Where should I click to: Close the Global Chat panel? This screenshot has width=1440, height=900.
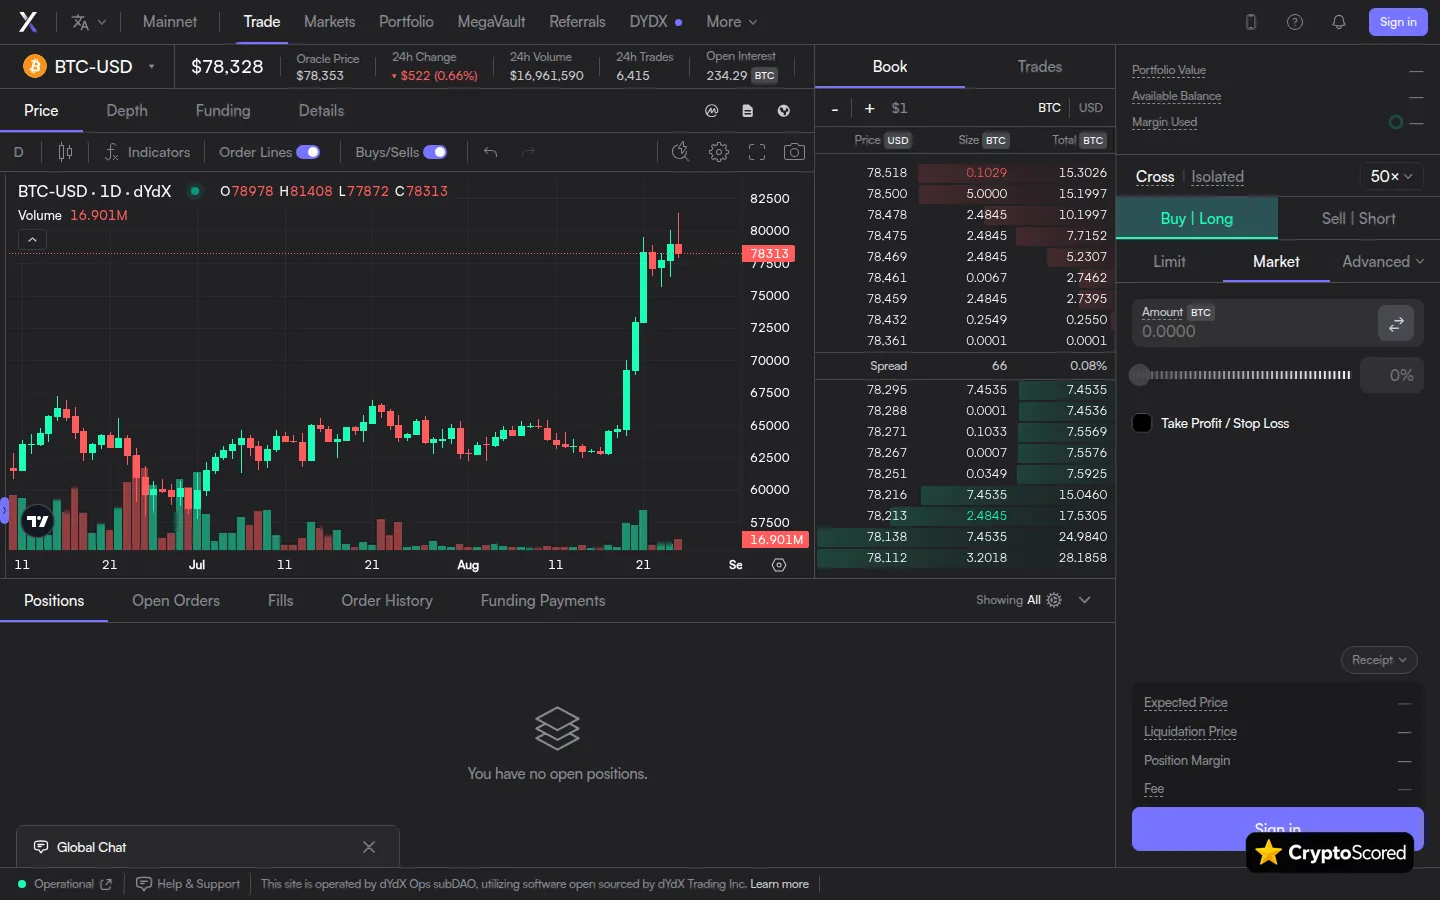click(369, 847)
